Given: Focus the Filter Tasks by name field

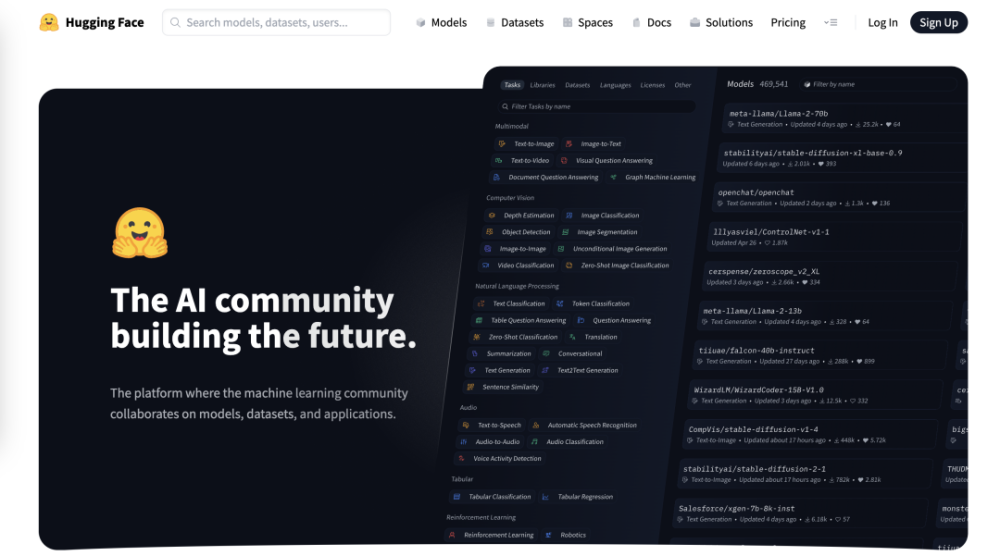Looking at the screenshot, I should click(x=597, y=106).
